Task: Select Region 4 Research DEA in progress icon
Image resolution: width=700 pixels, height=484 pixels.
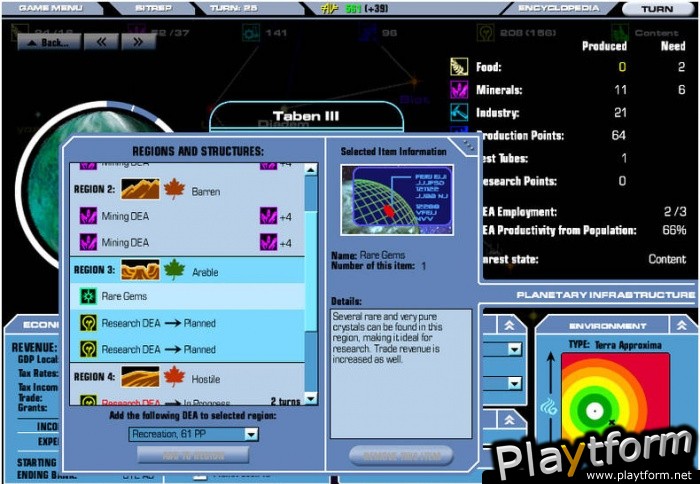Action: (88, 400)
